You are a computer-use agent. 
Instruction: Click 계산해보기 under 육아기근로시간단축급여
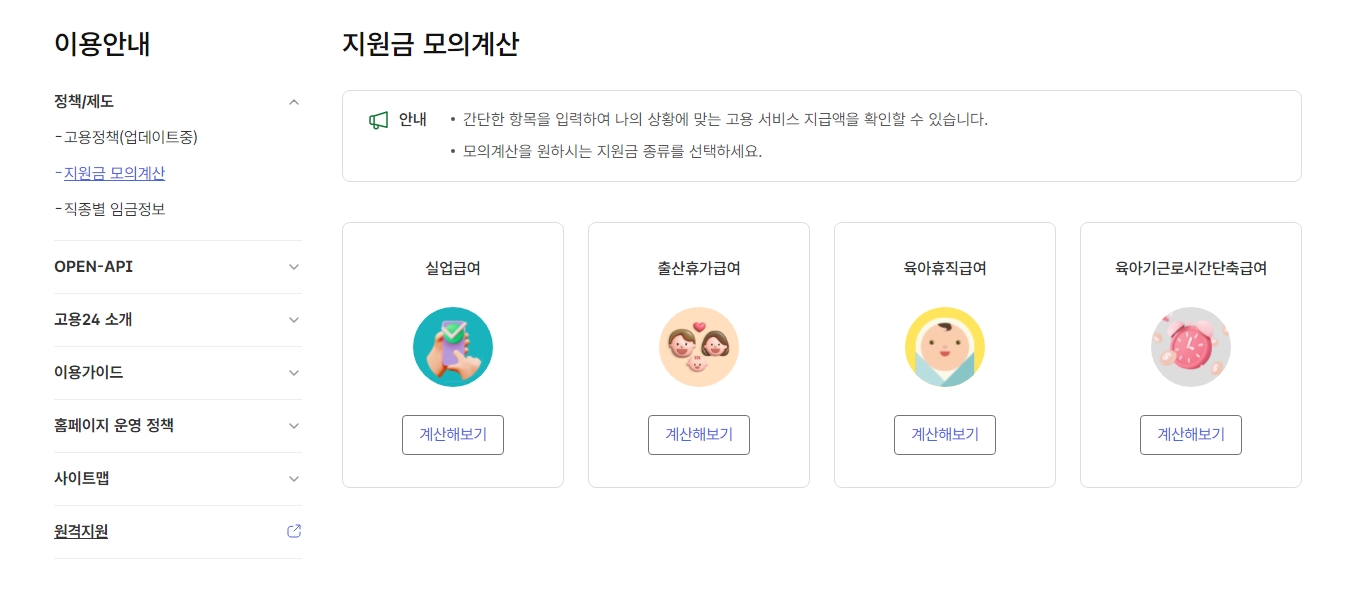(1190, 434)
